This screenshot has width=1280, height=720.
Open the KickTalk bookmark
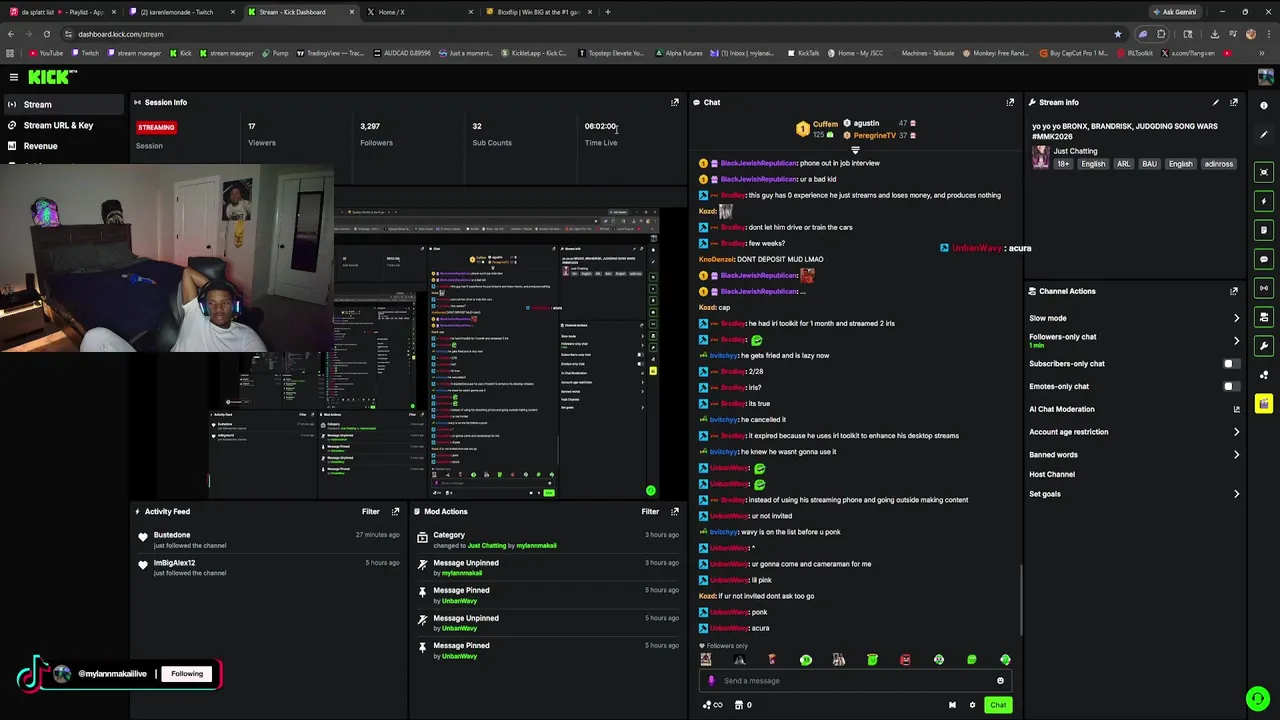coord(803,53)
